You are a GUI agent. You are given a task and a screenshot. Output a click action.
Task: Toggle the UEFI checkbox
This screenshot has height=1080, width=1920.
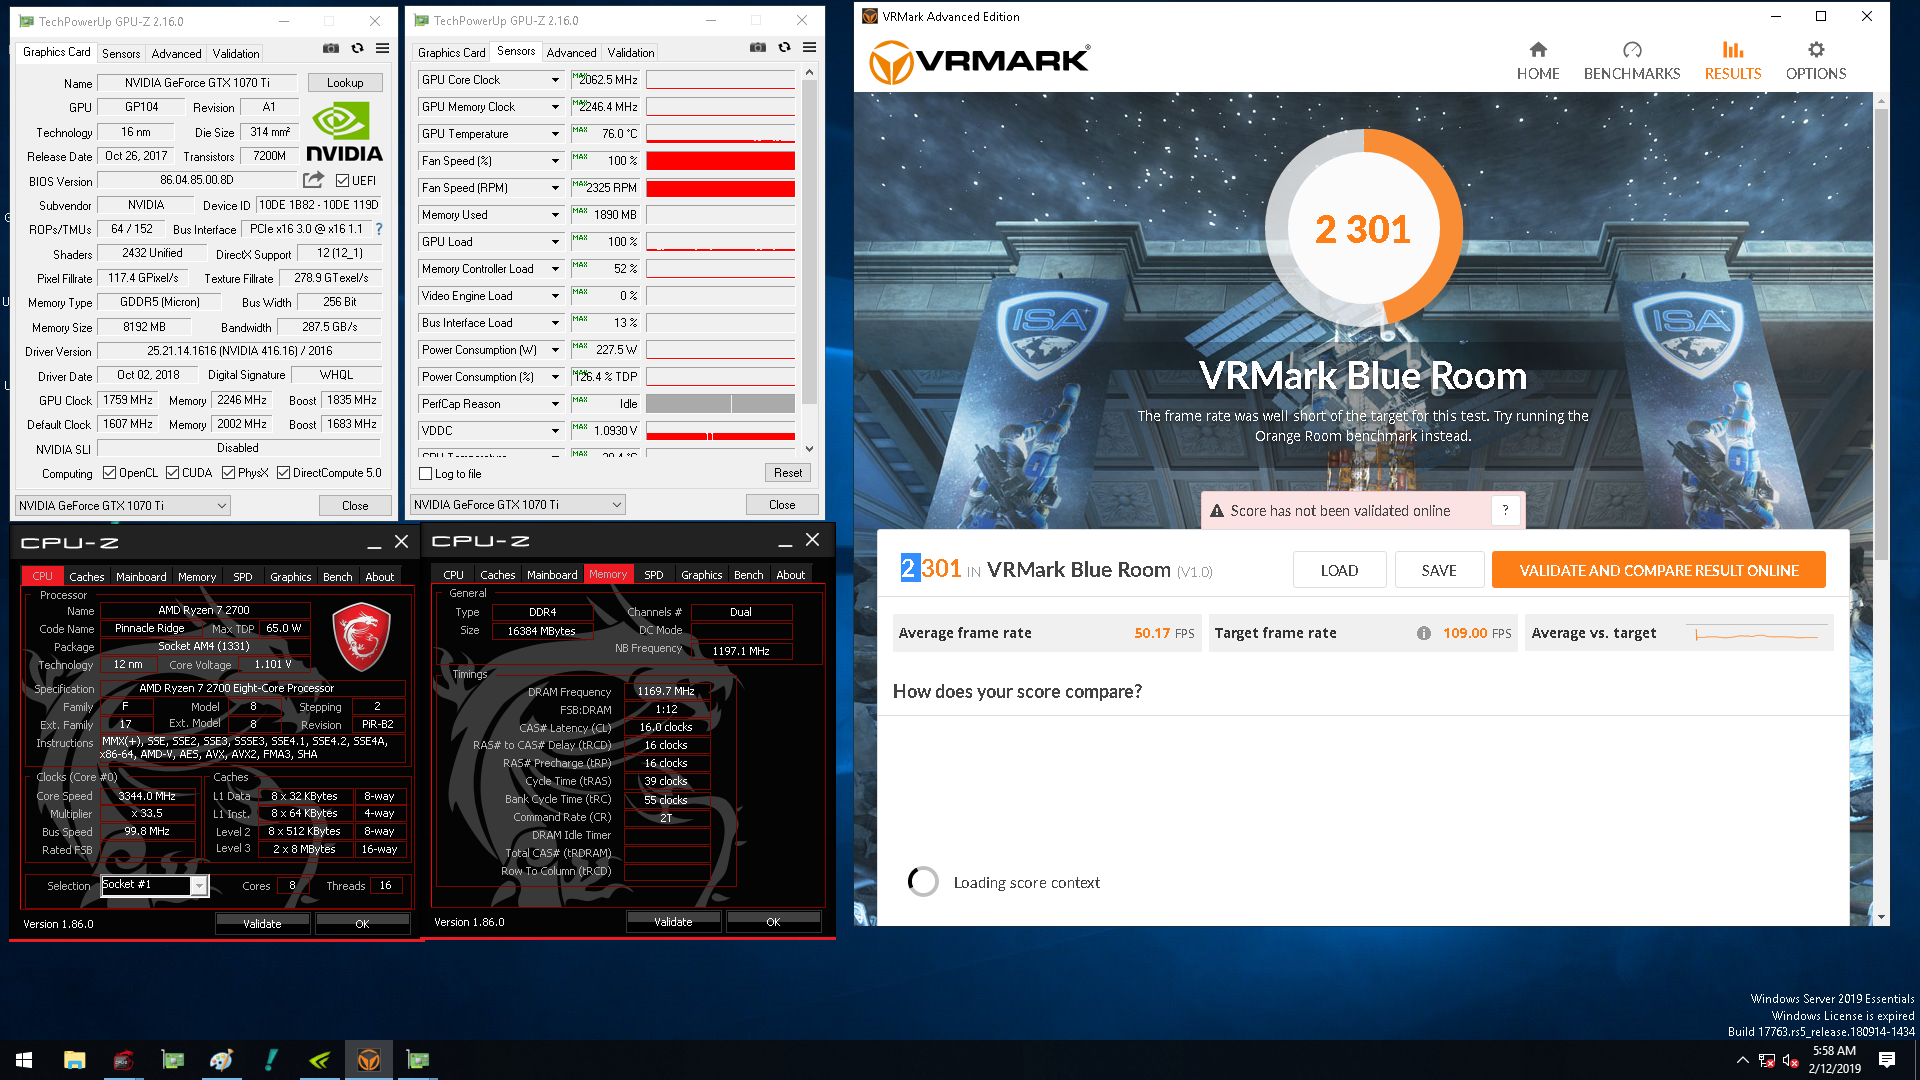(343, 181)
